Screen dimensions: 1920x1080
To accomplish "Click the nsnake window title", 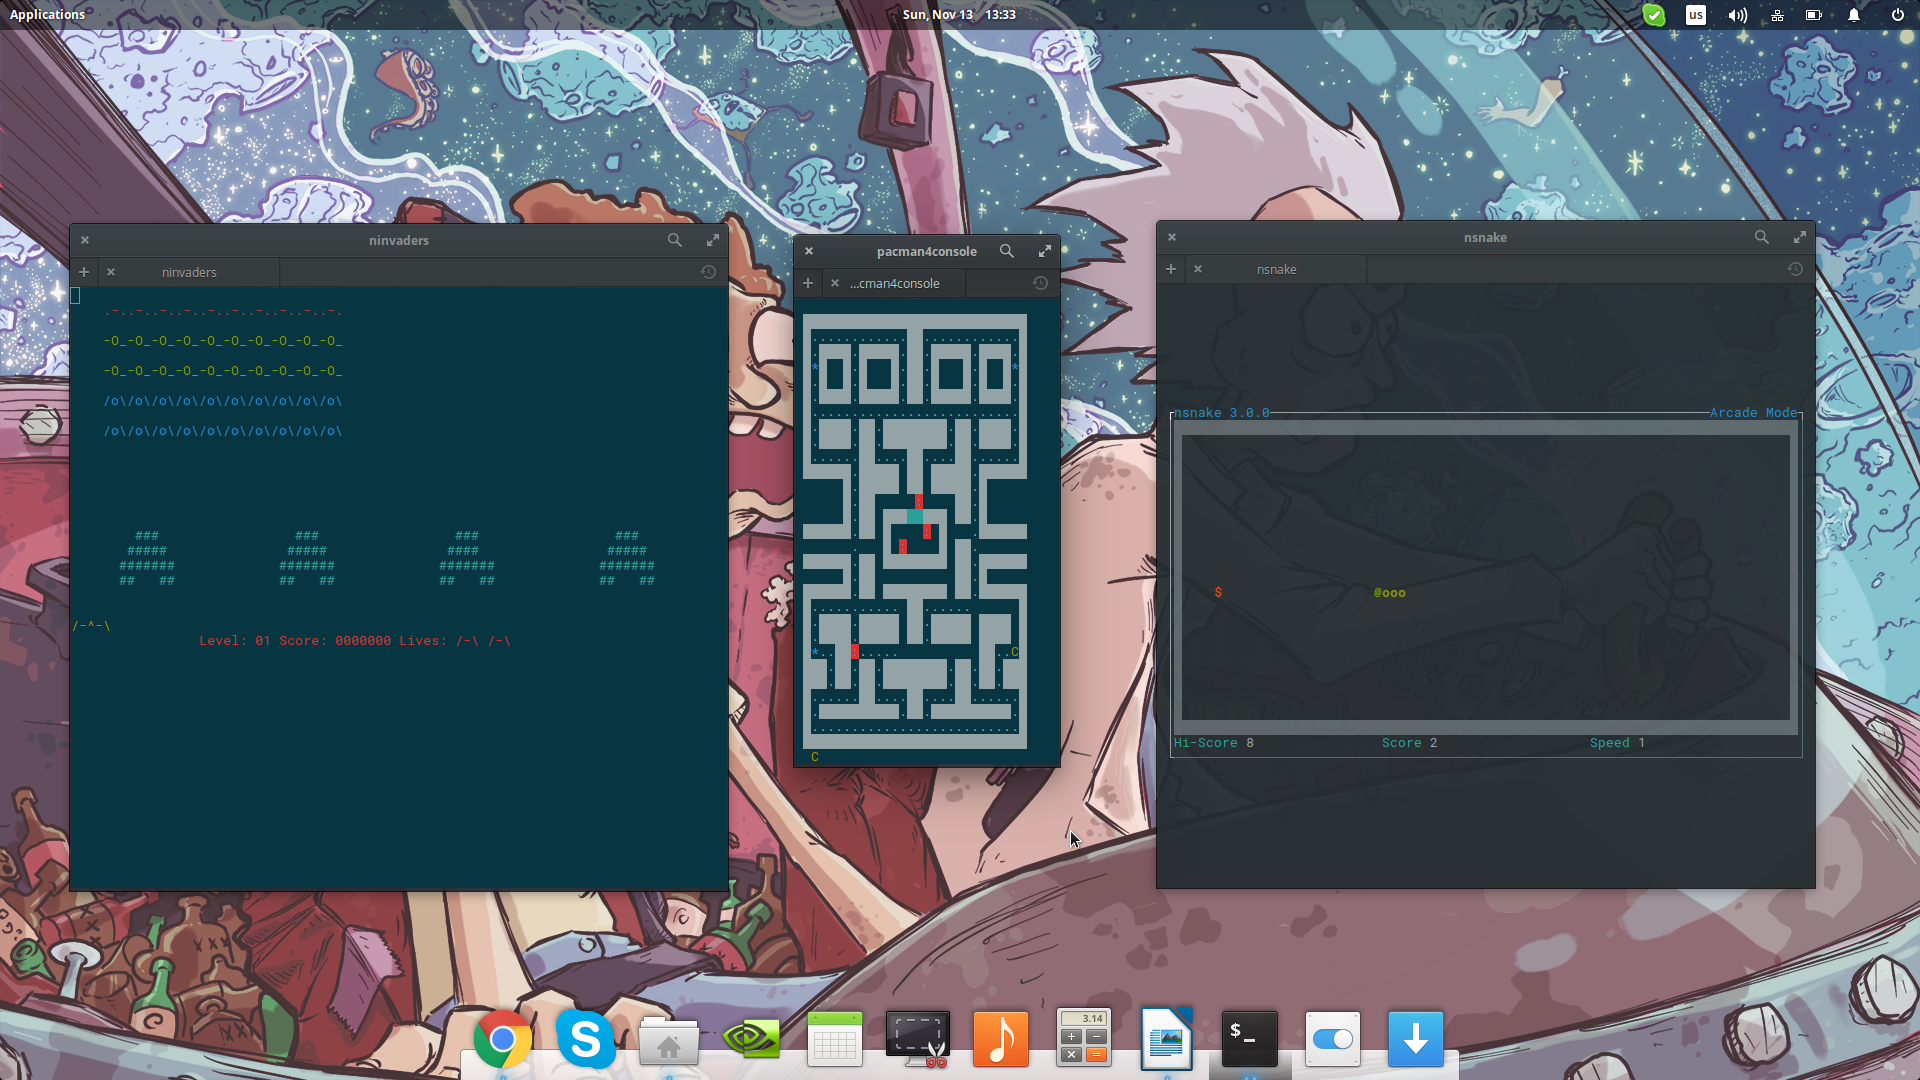I will coord(1485,237).
